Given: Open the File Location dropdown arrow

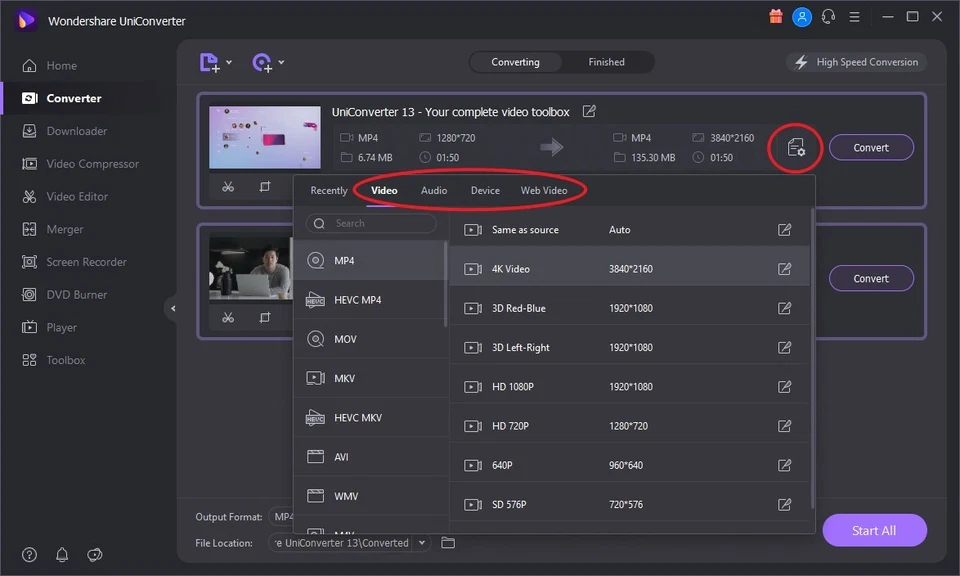Looking at the screenshot, I should pos(422,543).
